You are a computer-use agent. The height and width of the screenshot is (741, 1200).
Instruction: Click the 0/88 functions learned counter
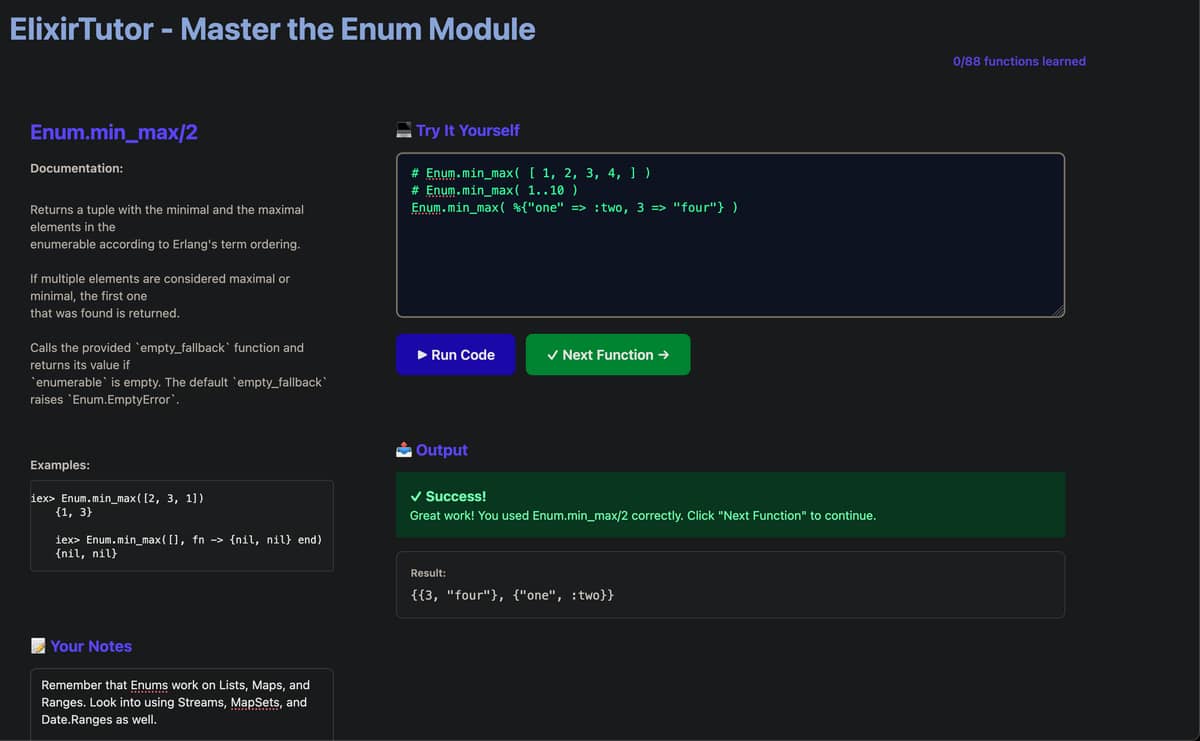point(1018,61)
